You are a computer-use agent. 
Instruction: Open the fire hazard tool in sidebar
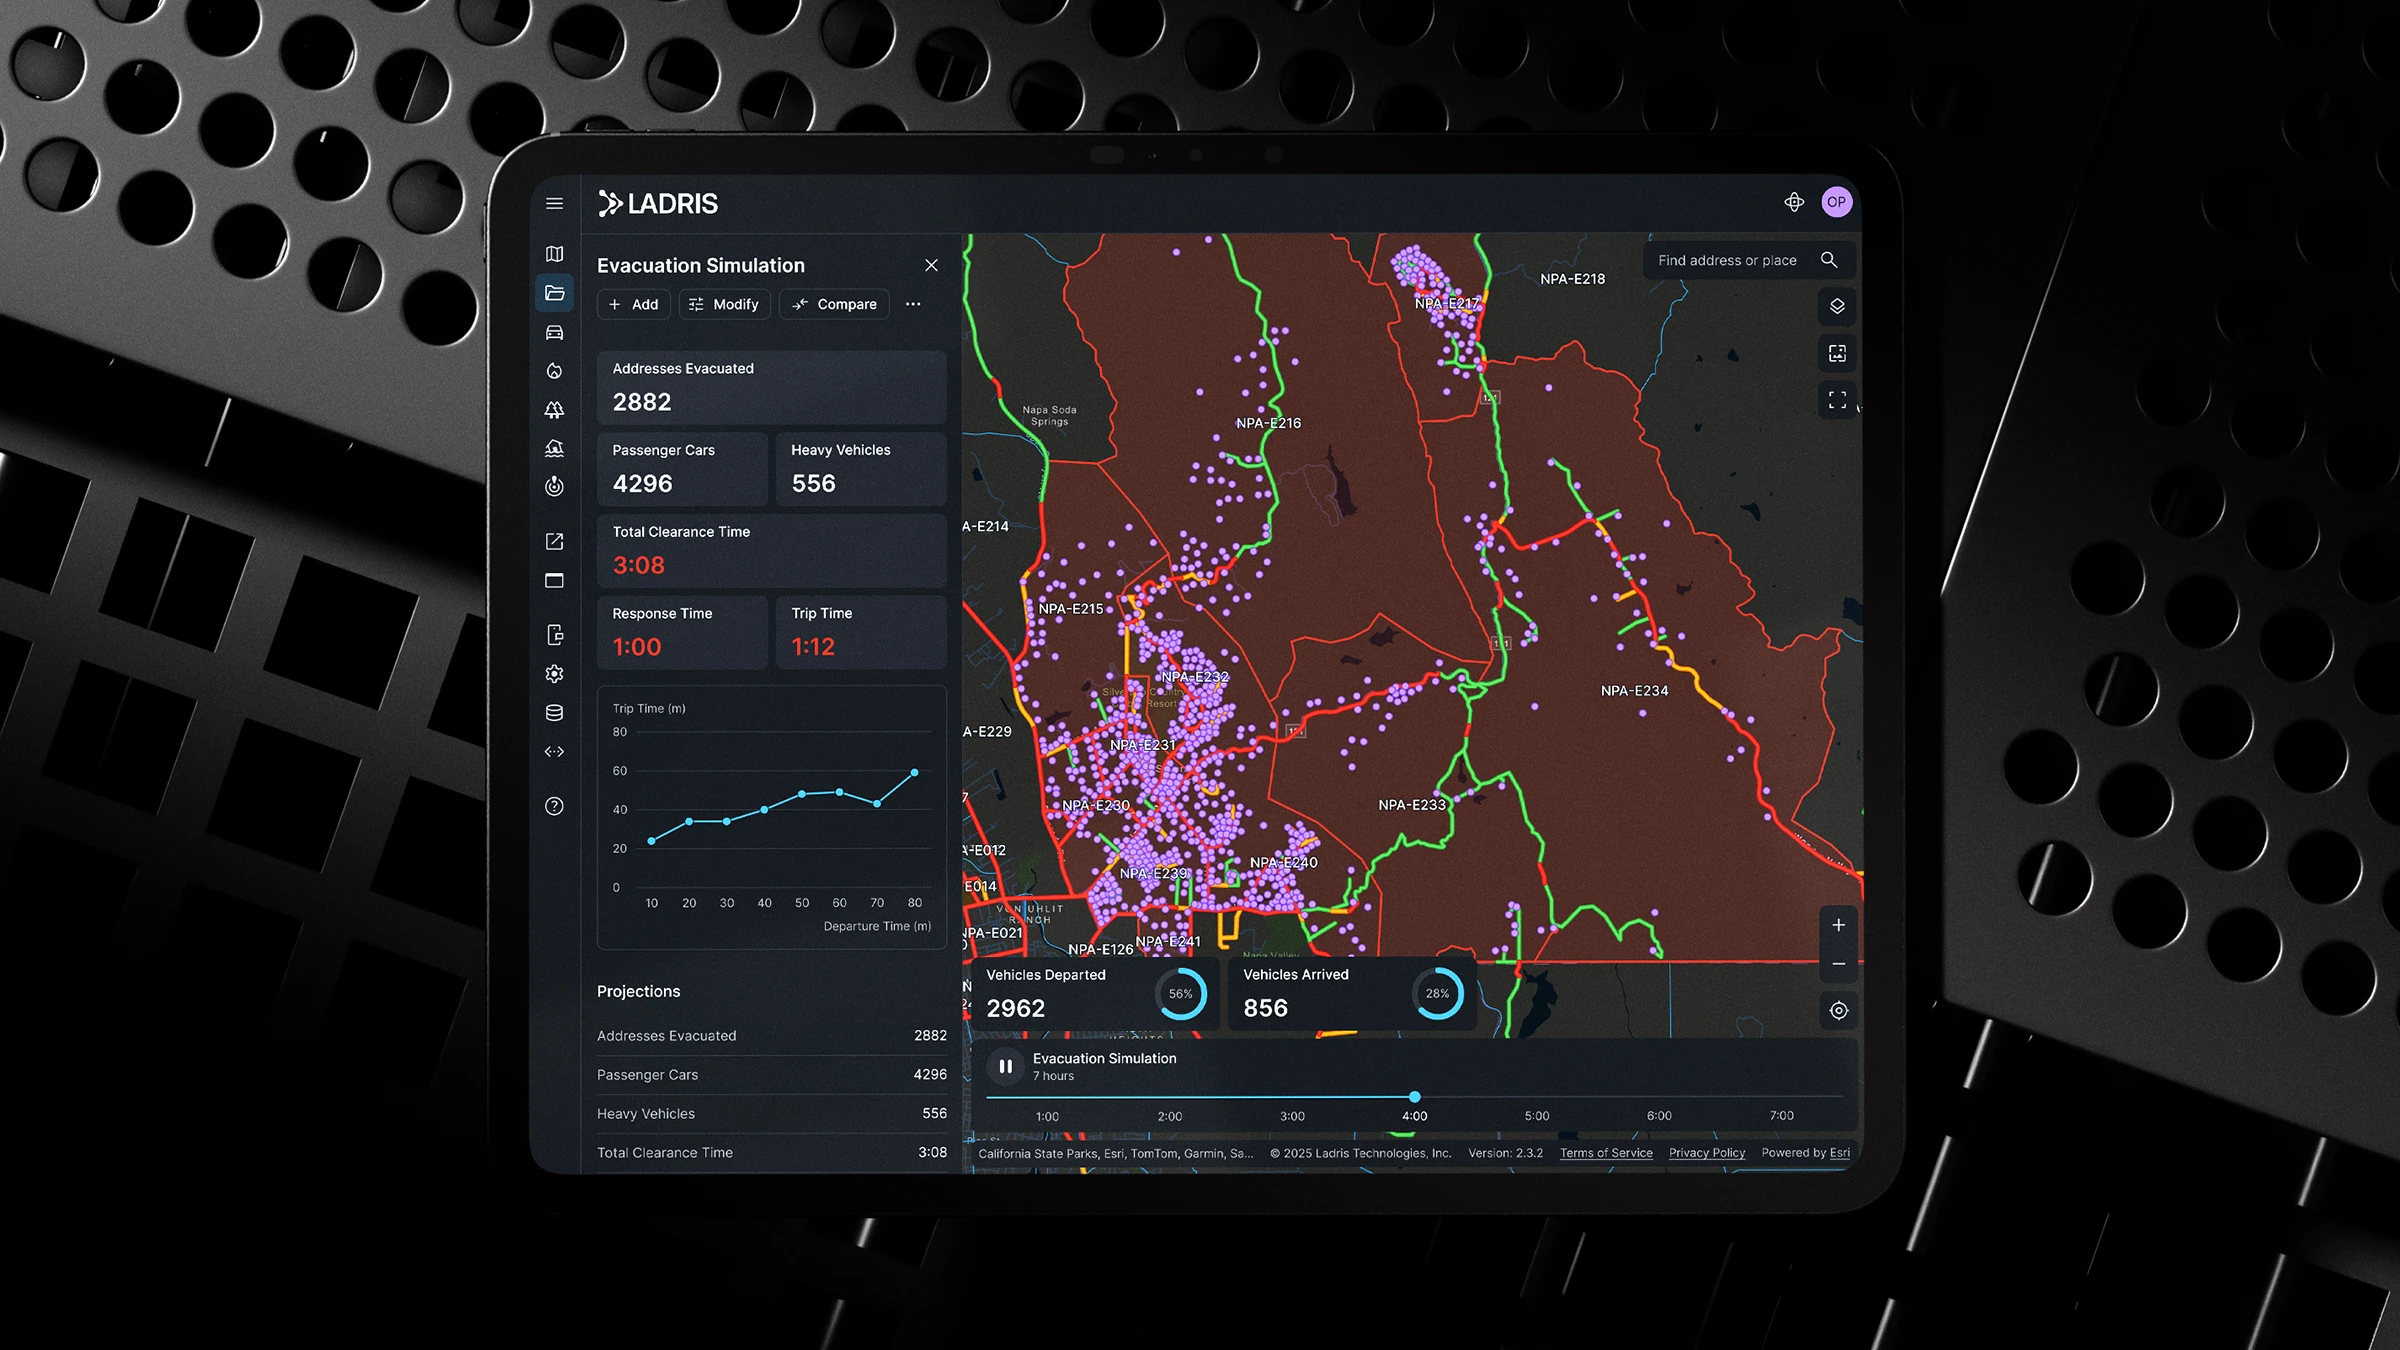[555, 370]
